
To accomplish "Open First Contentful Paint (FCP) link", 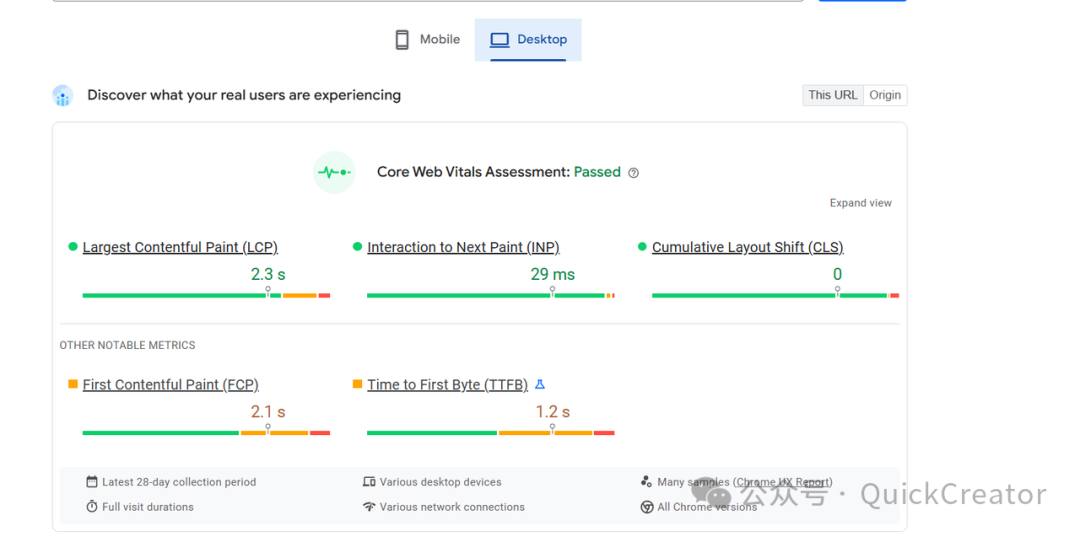I will coord(170,385).
